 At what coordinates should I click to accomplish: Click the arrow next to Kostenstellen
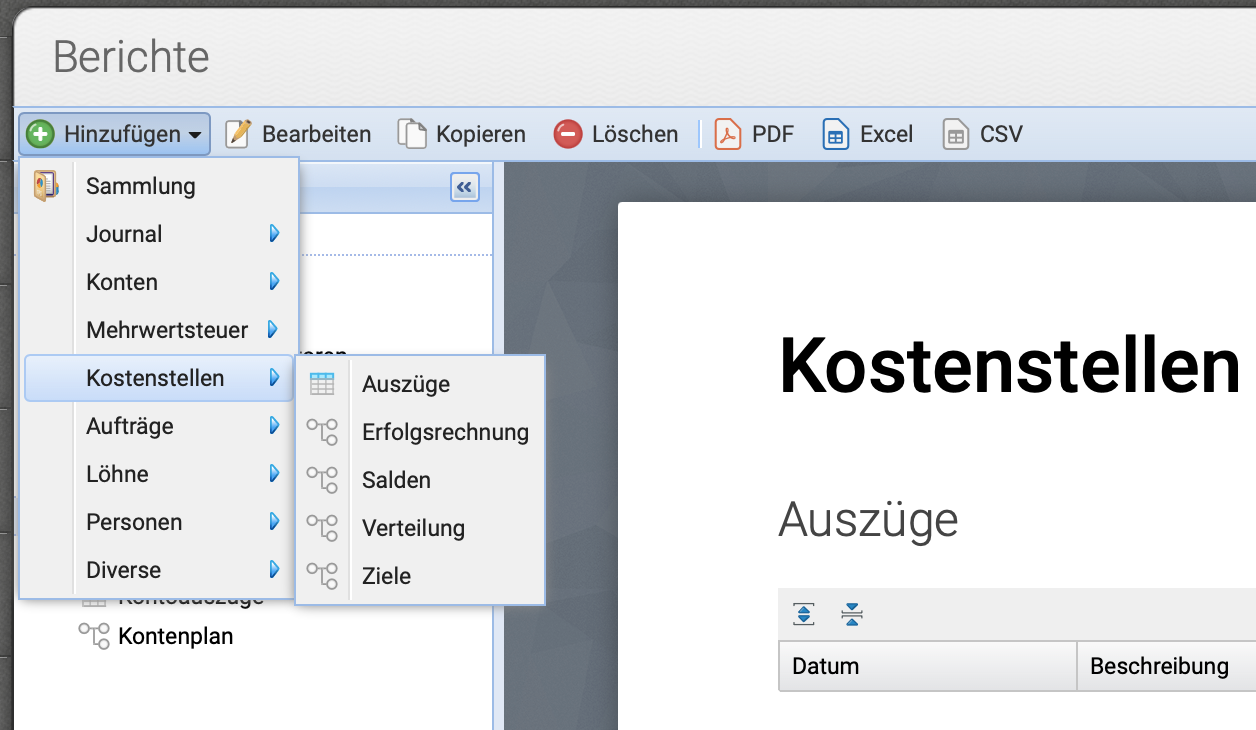coord(274,378)
